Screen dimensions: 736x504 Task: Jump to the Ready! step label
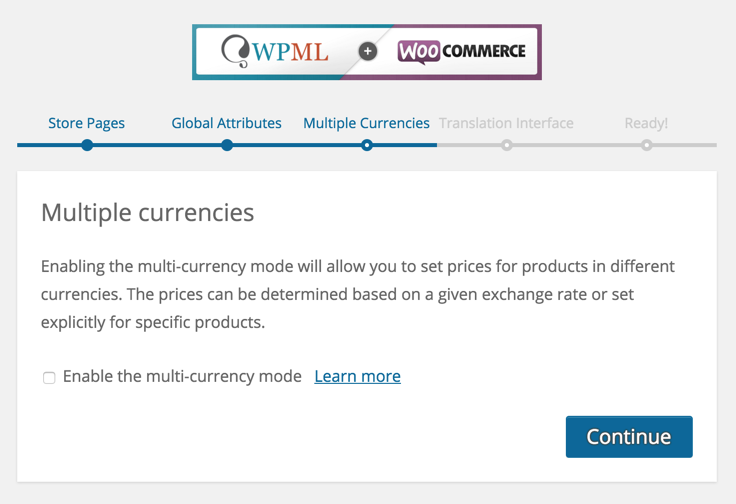point(646,123)
